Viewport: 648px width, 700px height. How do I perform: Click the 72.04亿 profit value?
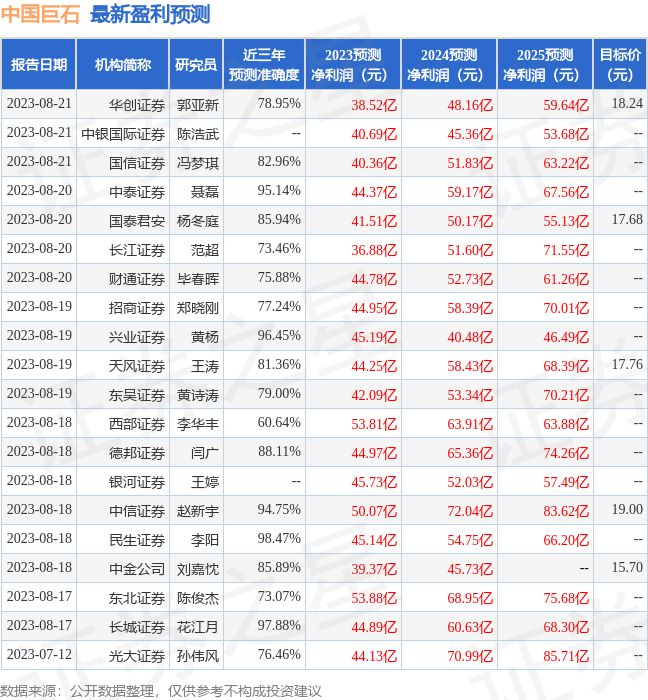(470, 511)
